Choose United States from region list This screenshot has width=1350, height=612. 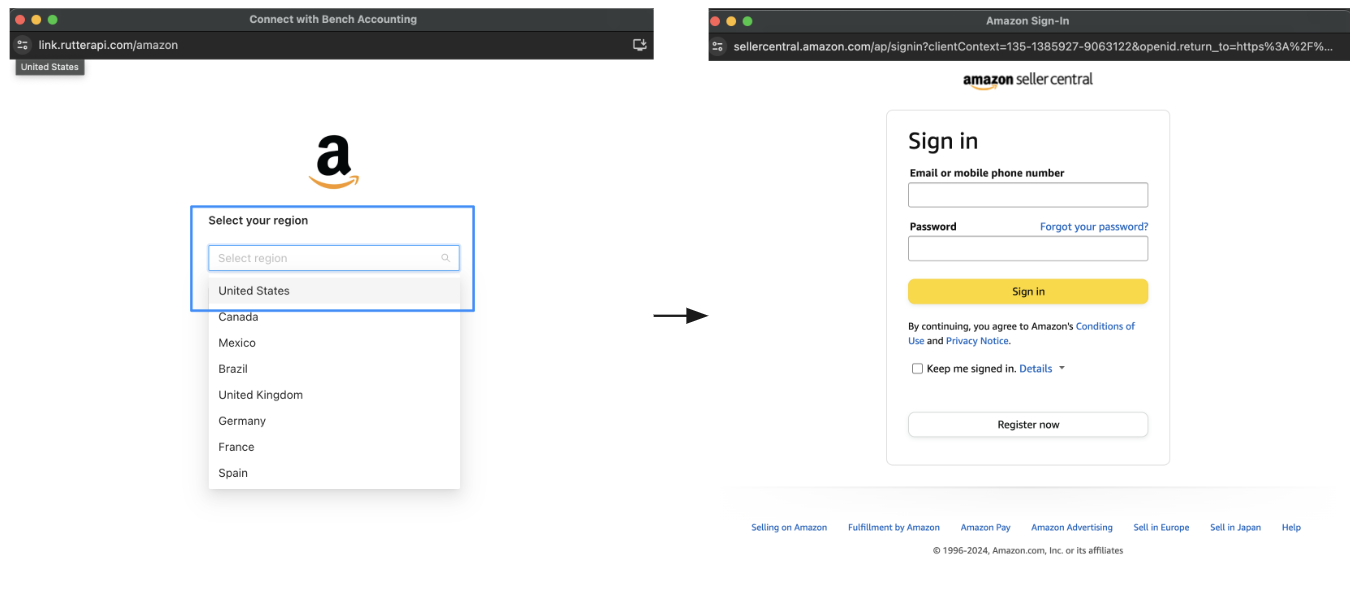[334, 291]
